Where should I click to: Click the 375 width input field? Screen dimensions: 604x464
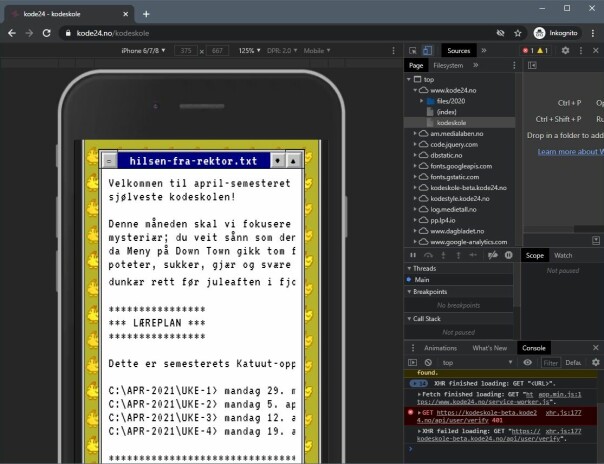[186, 50]
